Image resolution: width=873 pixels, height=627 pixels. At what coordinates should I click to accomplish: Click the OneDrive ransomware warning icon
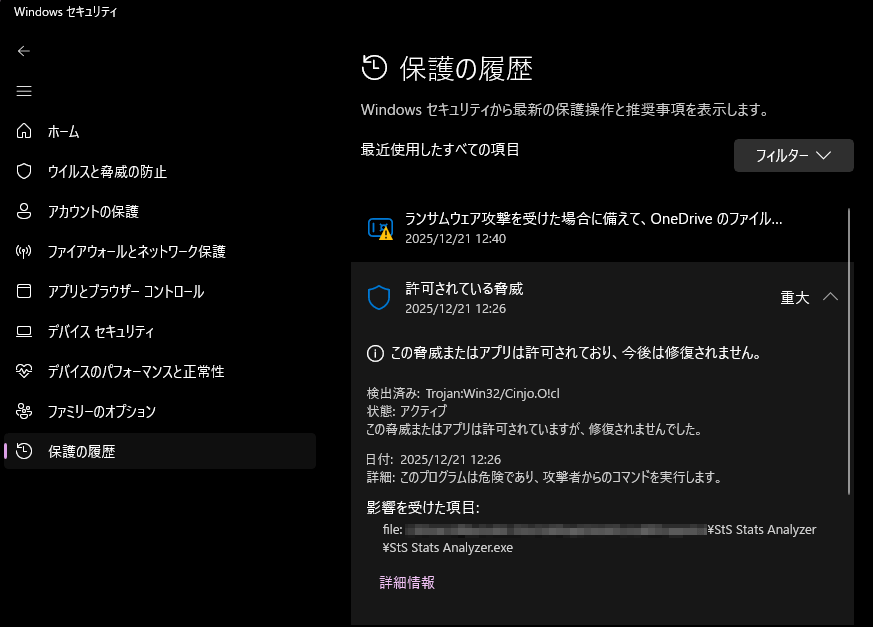[x=380, y=229]
